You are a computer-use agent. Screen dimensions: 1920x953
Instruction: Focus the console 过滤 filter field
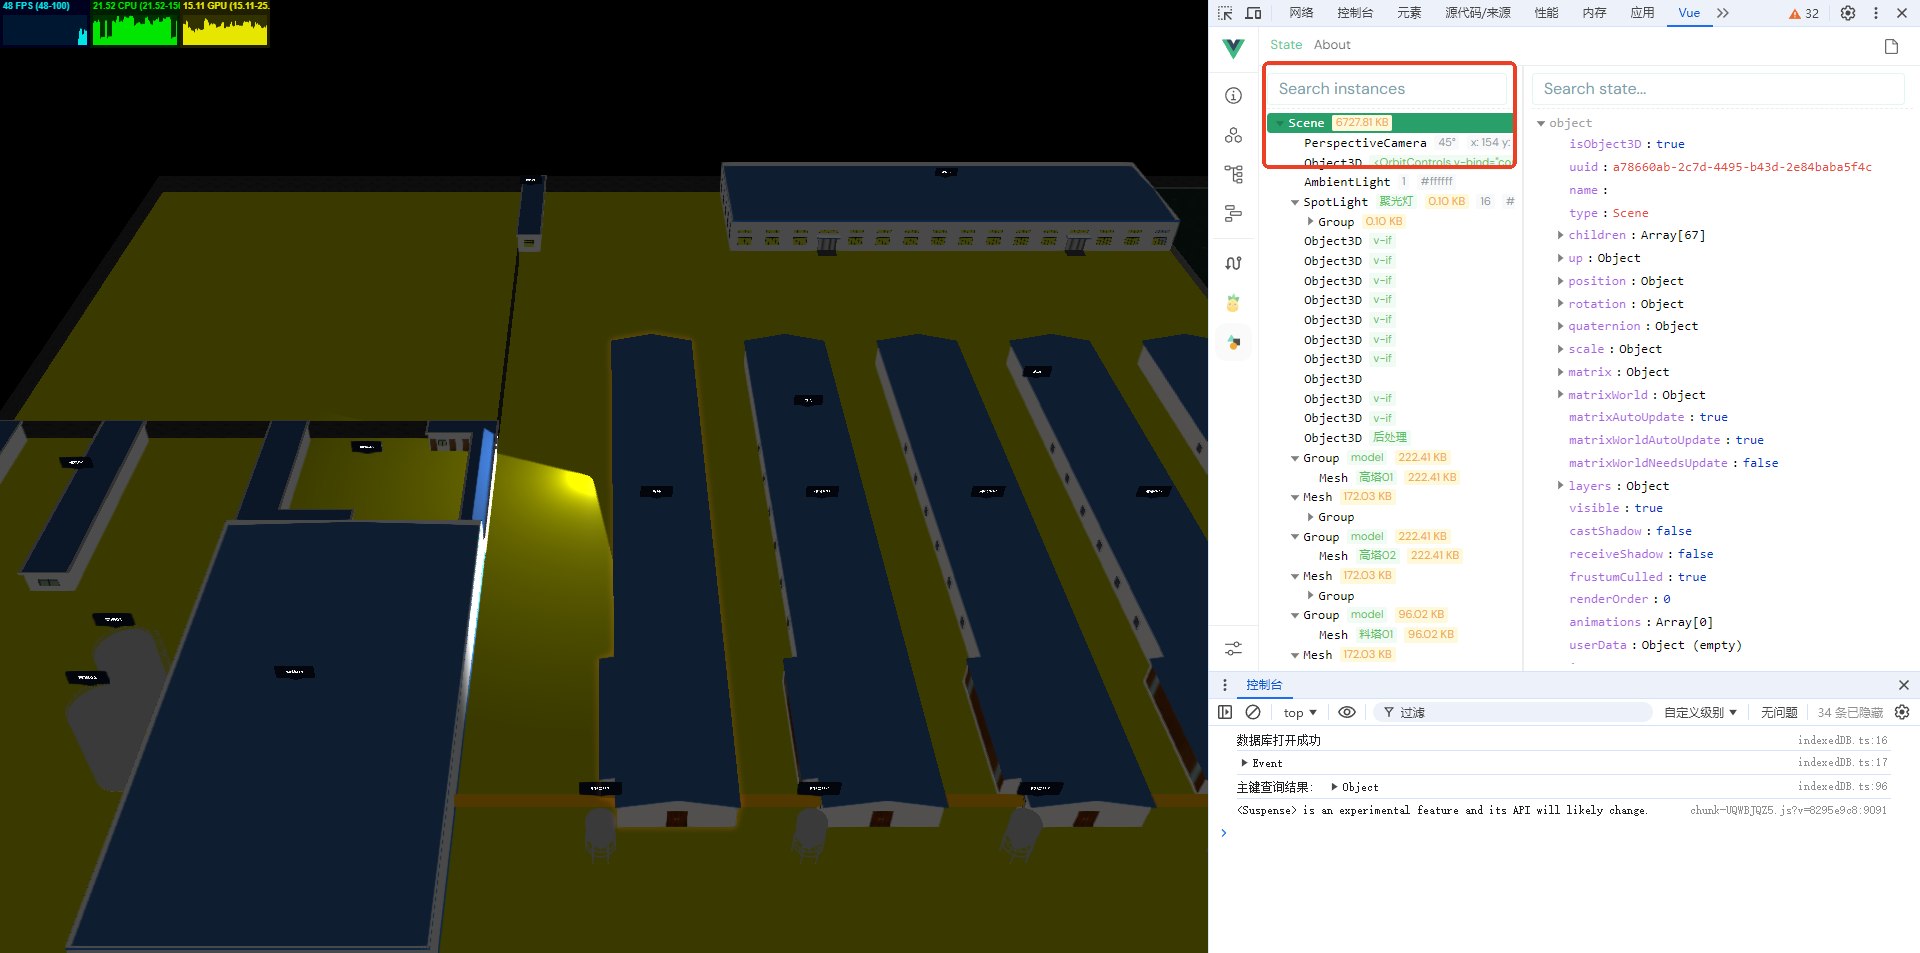coord(1511,712)
